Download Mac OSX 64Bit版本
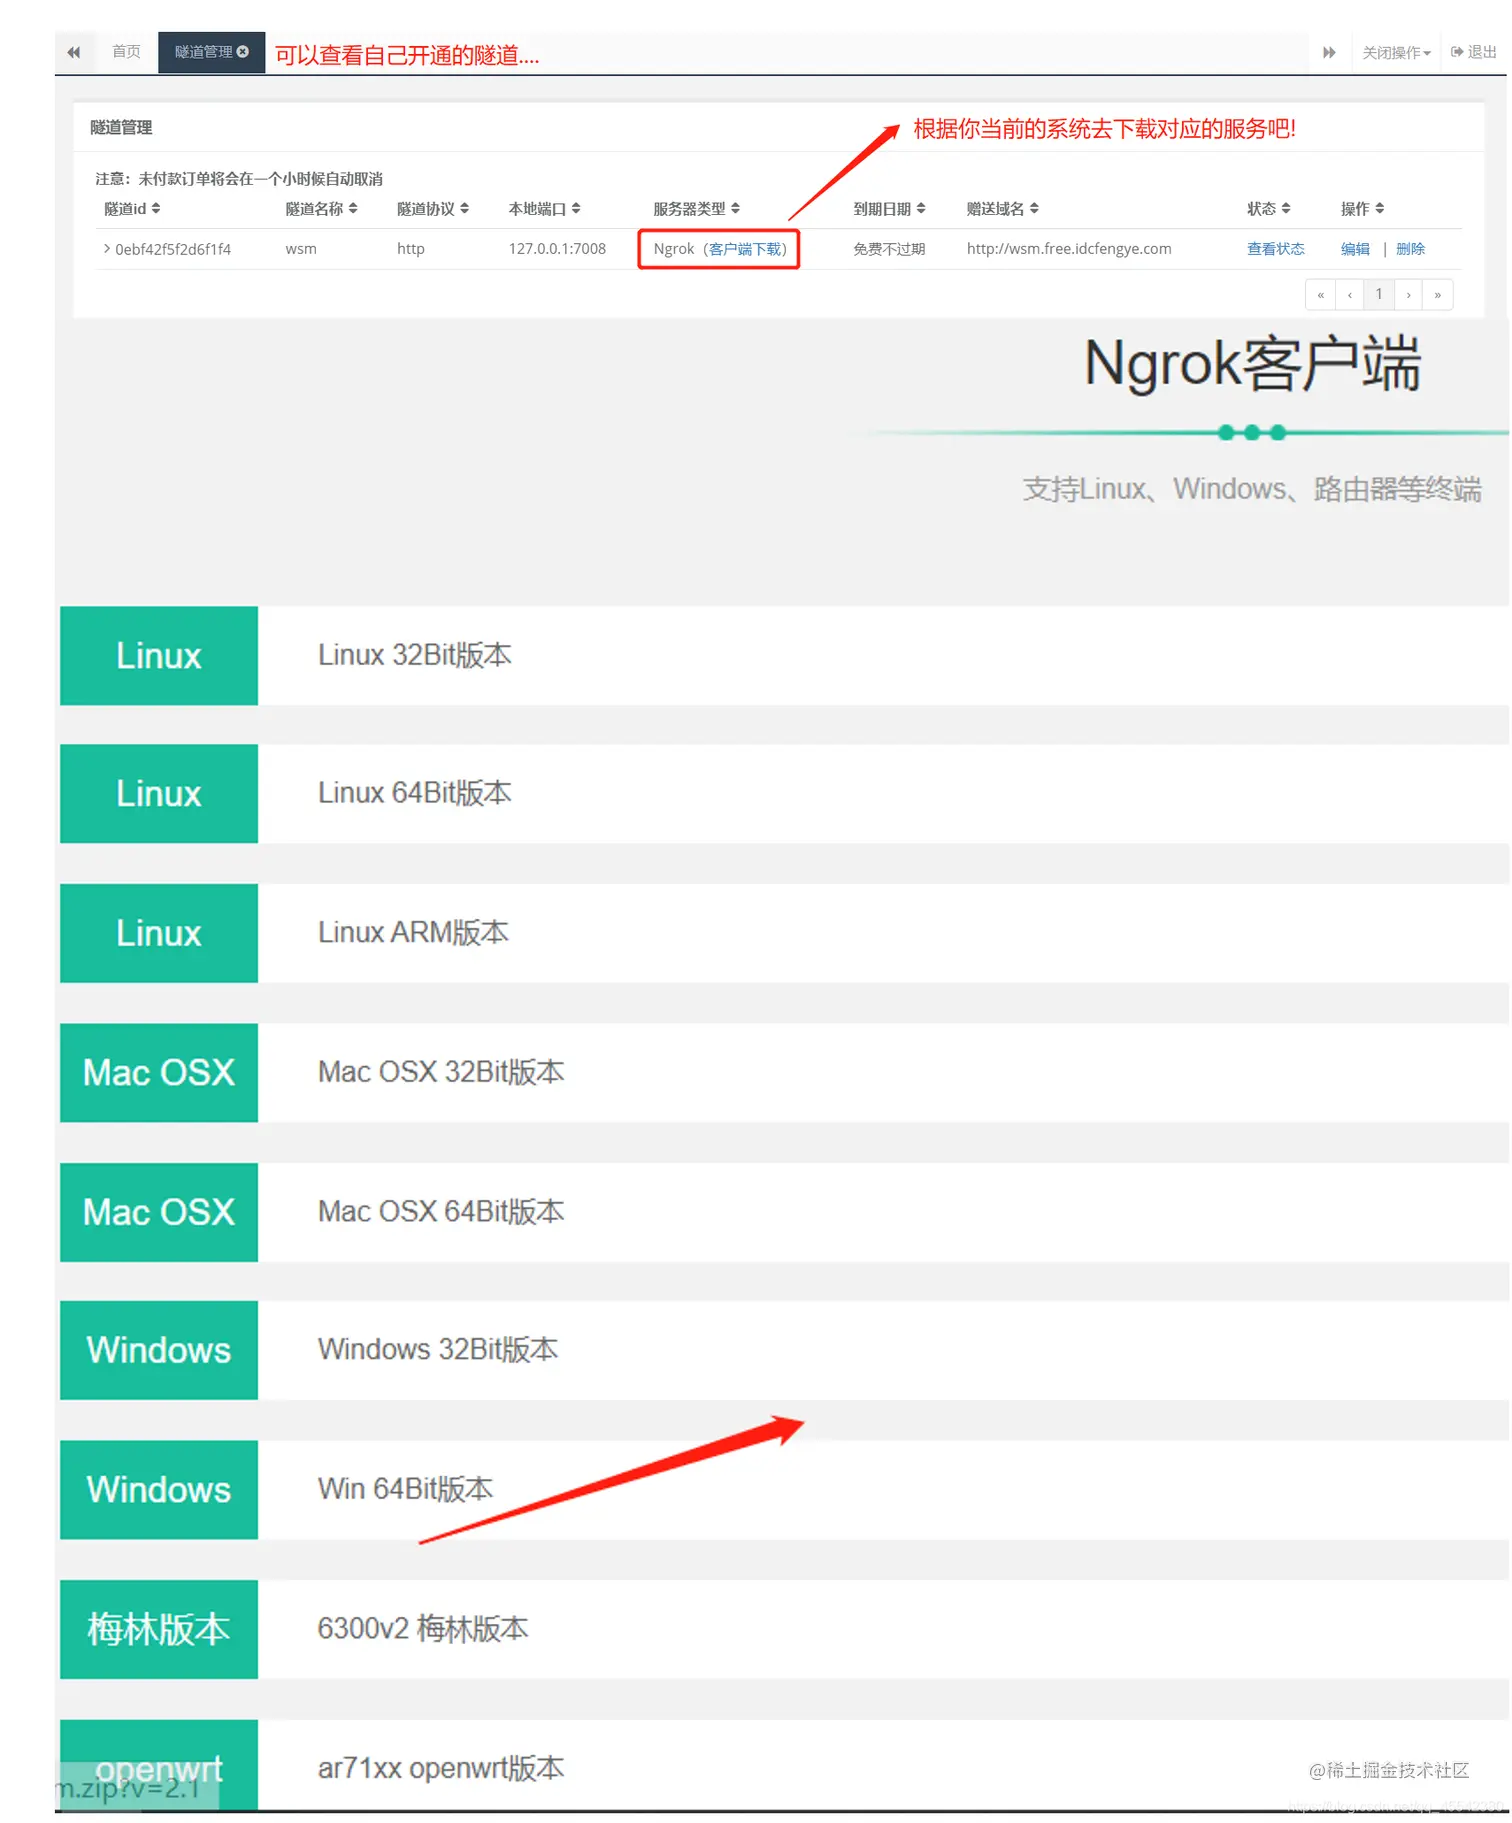1512x1823 pixels. pos(441,1211)
